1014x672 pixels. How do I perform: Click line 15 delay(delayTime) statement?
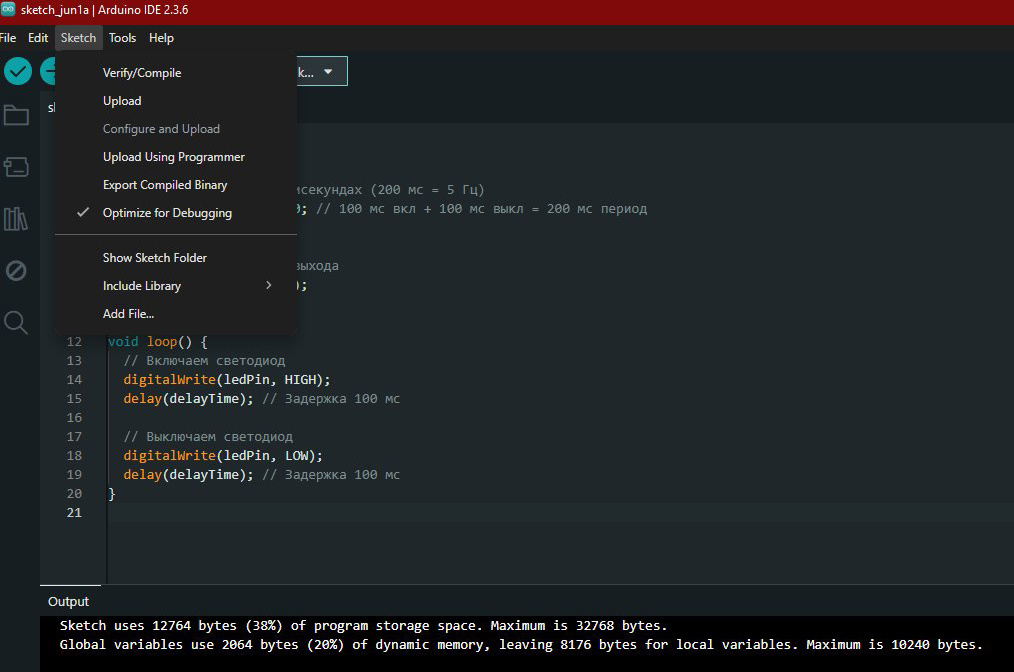pyautogui.click(x=189, y=398)
